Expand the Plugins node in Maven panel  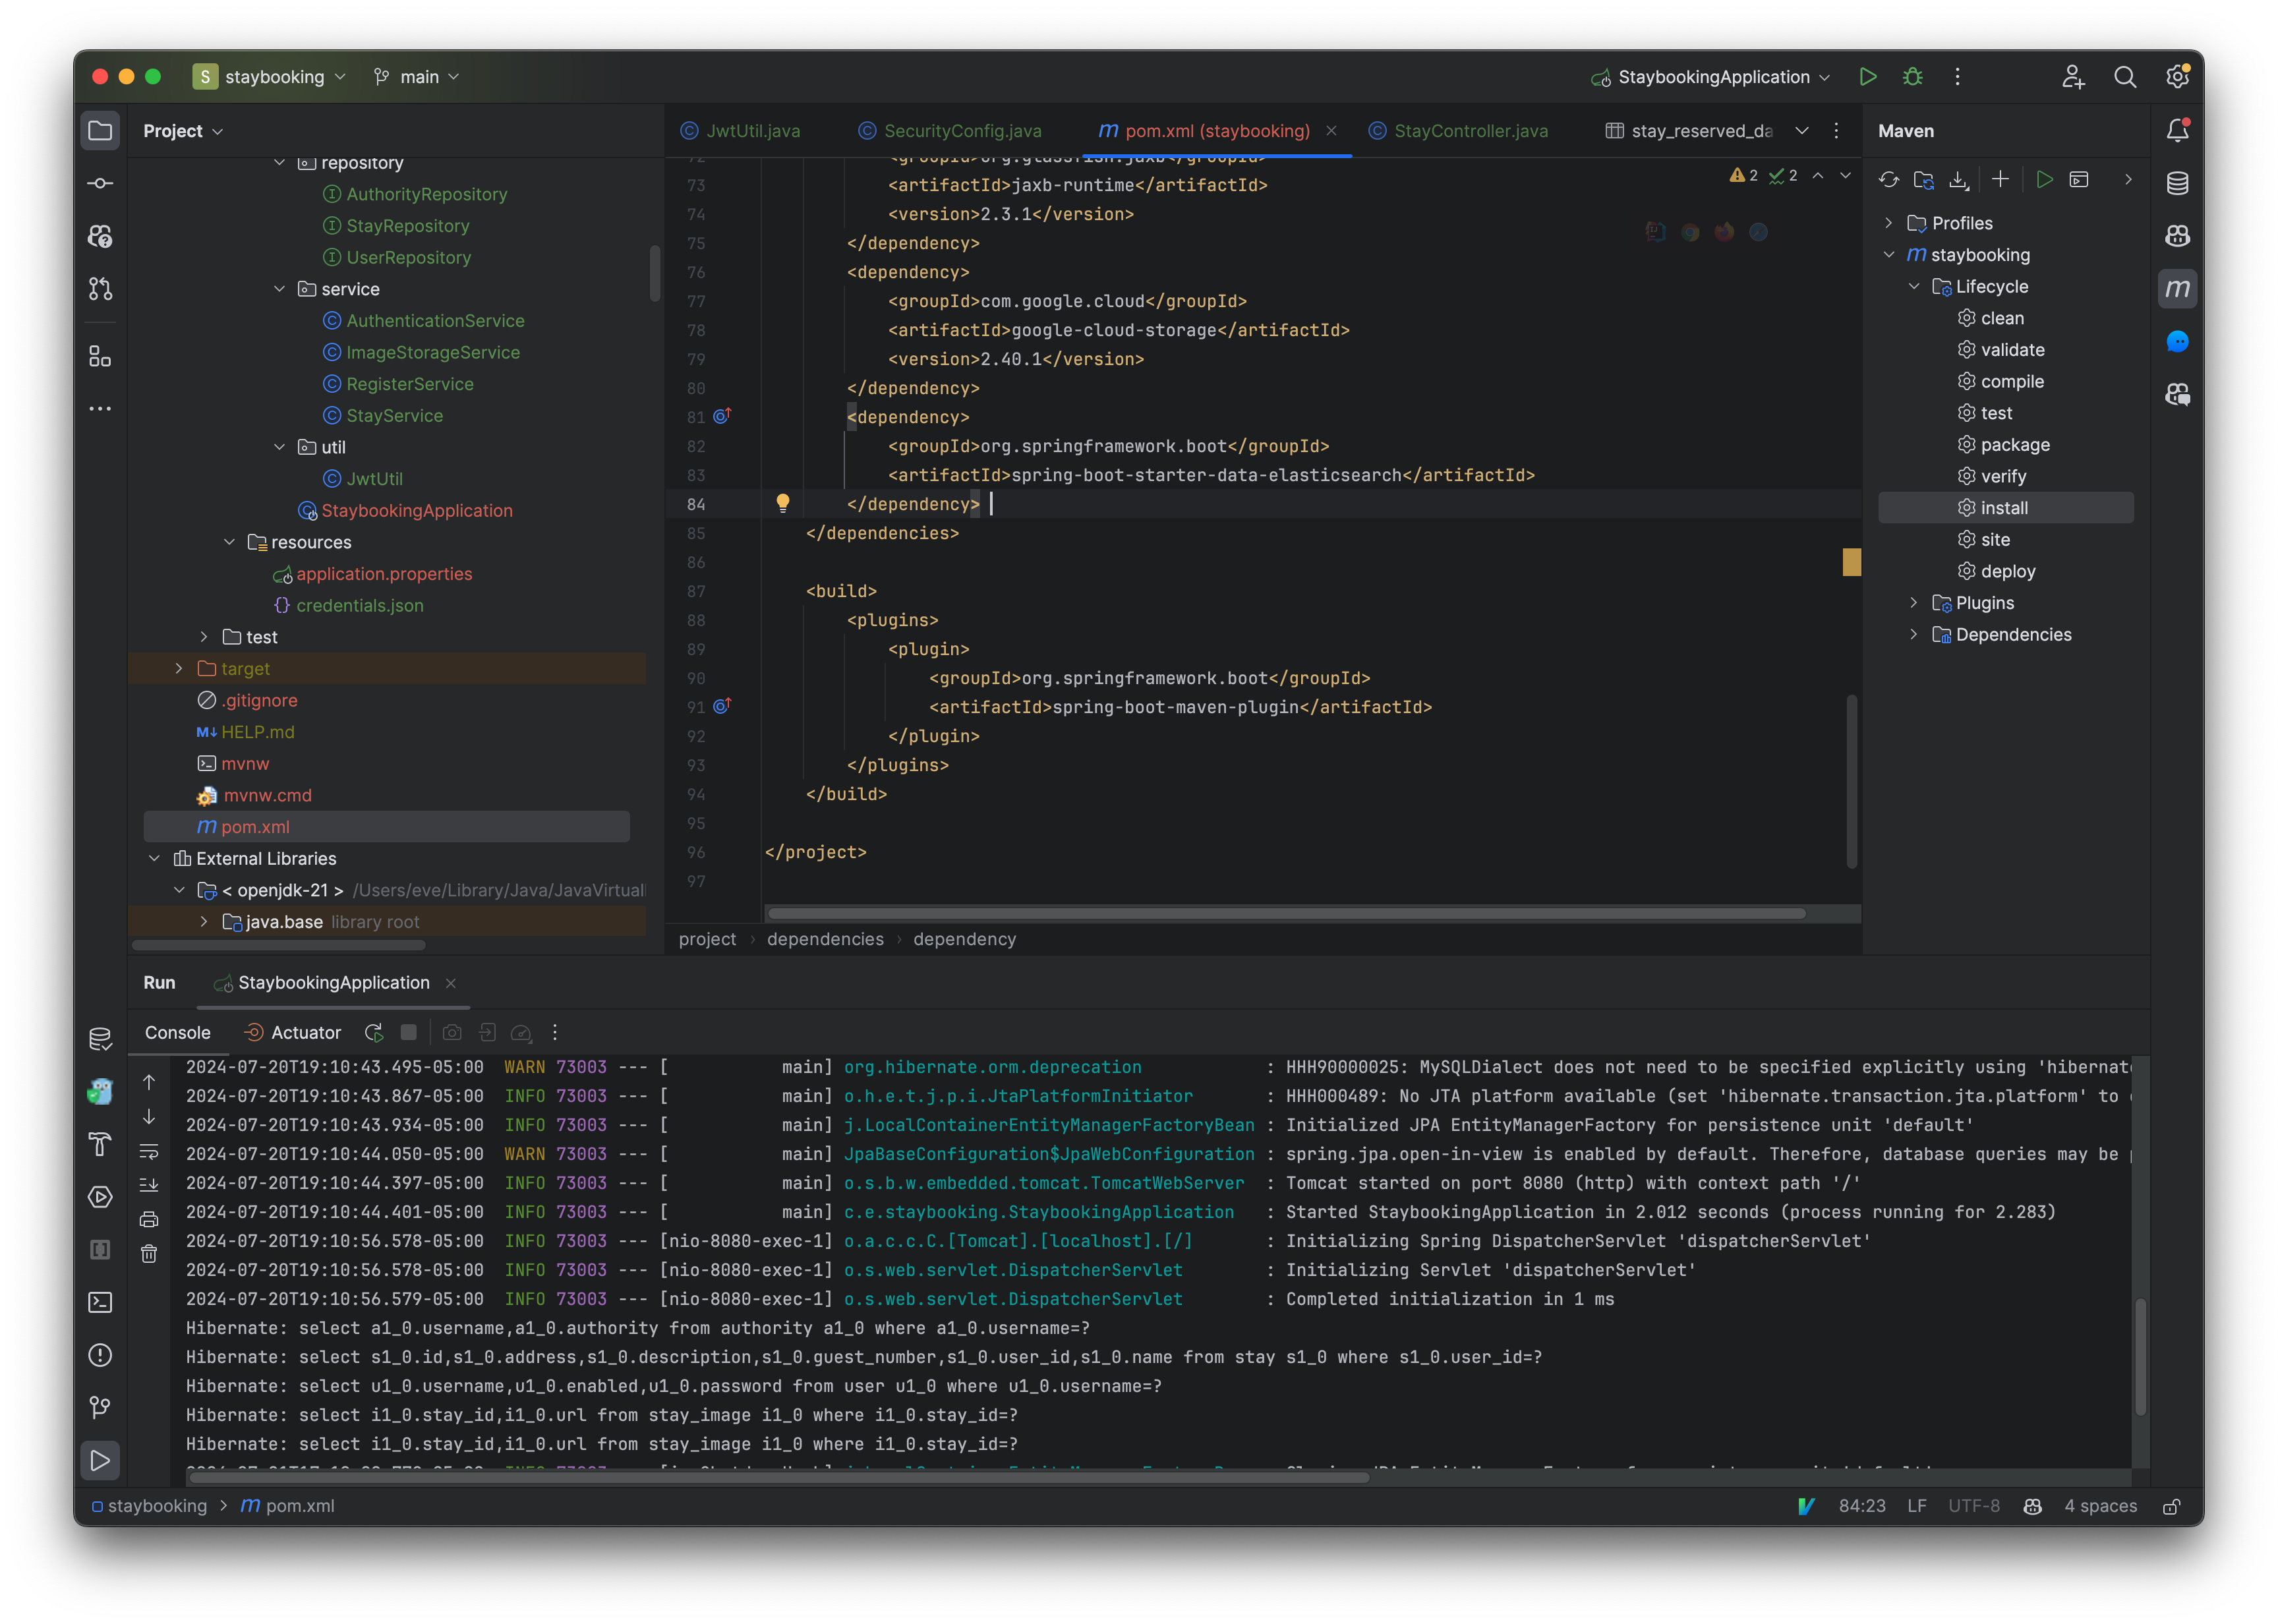[1914, 603]
